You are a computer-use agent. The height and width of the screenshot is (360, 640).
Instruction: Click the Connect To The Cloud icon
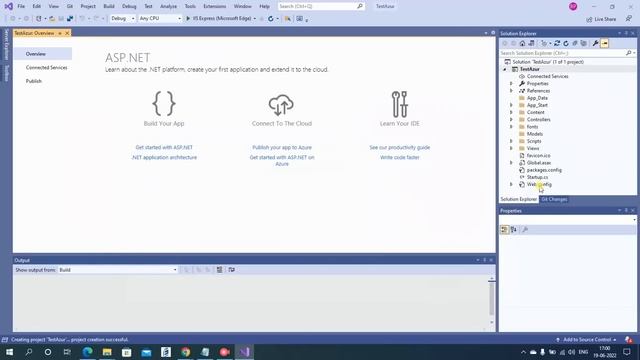click(x=281, y=105)
